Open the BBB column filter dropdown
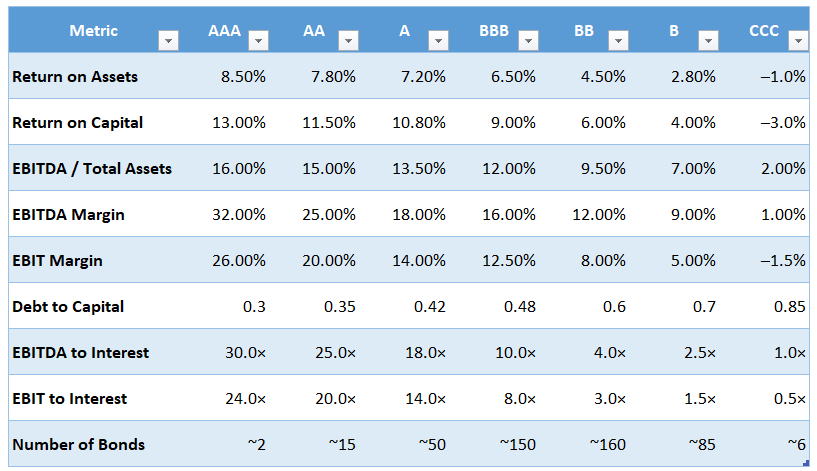817x471 pixels. click(x=528, y=41)
